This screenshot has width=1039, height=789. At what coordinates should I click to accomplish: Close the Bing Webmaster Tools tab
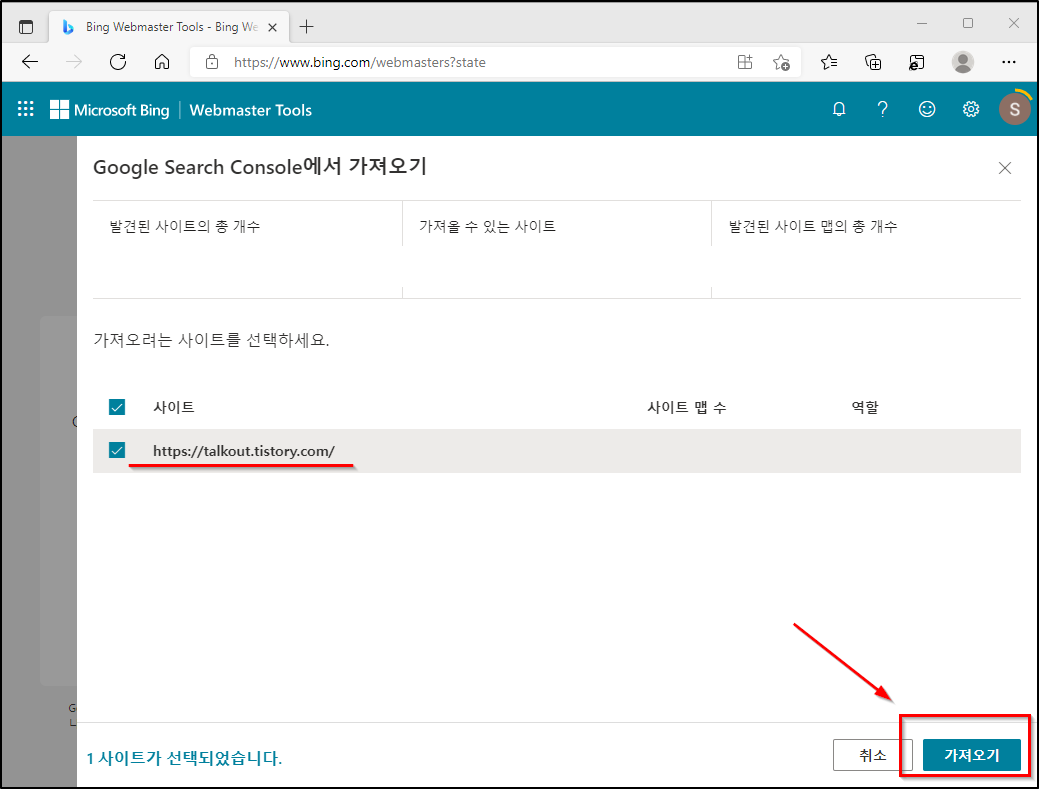tap(272, 27)
